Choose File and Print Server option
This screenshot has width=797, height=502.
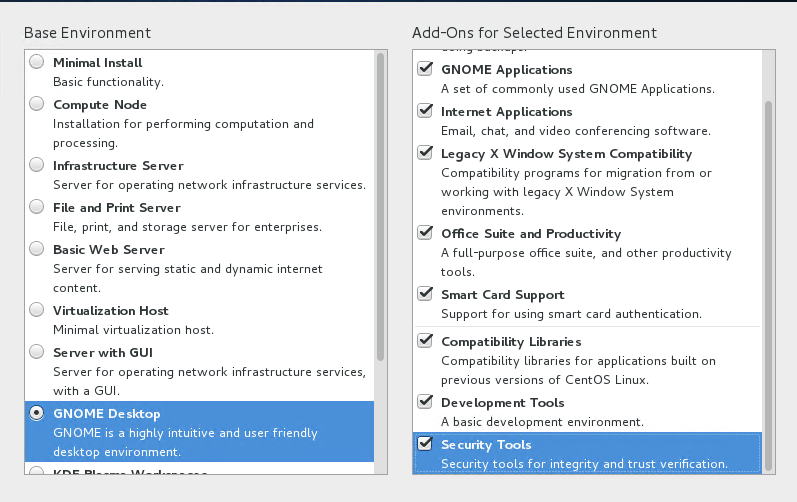click(37, 207)
